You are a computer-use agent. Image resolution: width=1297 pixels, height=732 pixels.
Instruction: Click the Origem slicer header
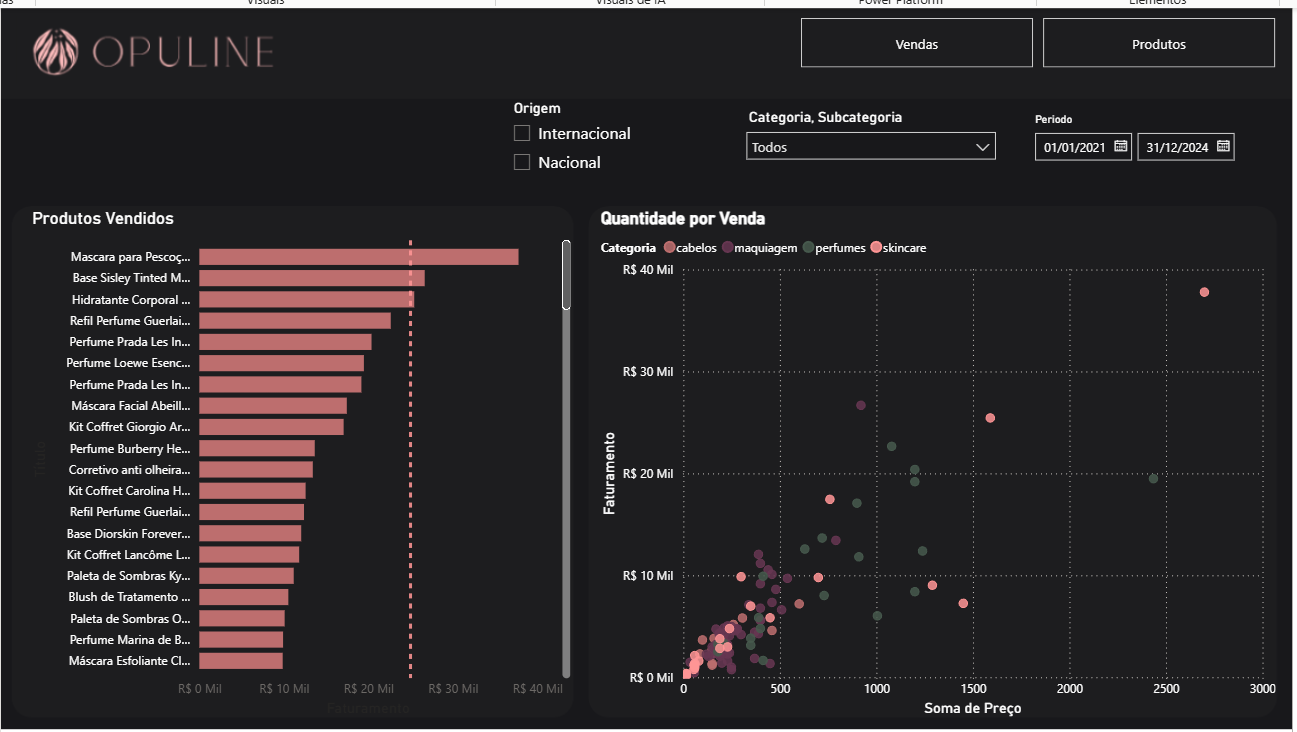tap(537, 108)
